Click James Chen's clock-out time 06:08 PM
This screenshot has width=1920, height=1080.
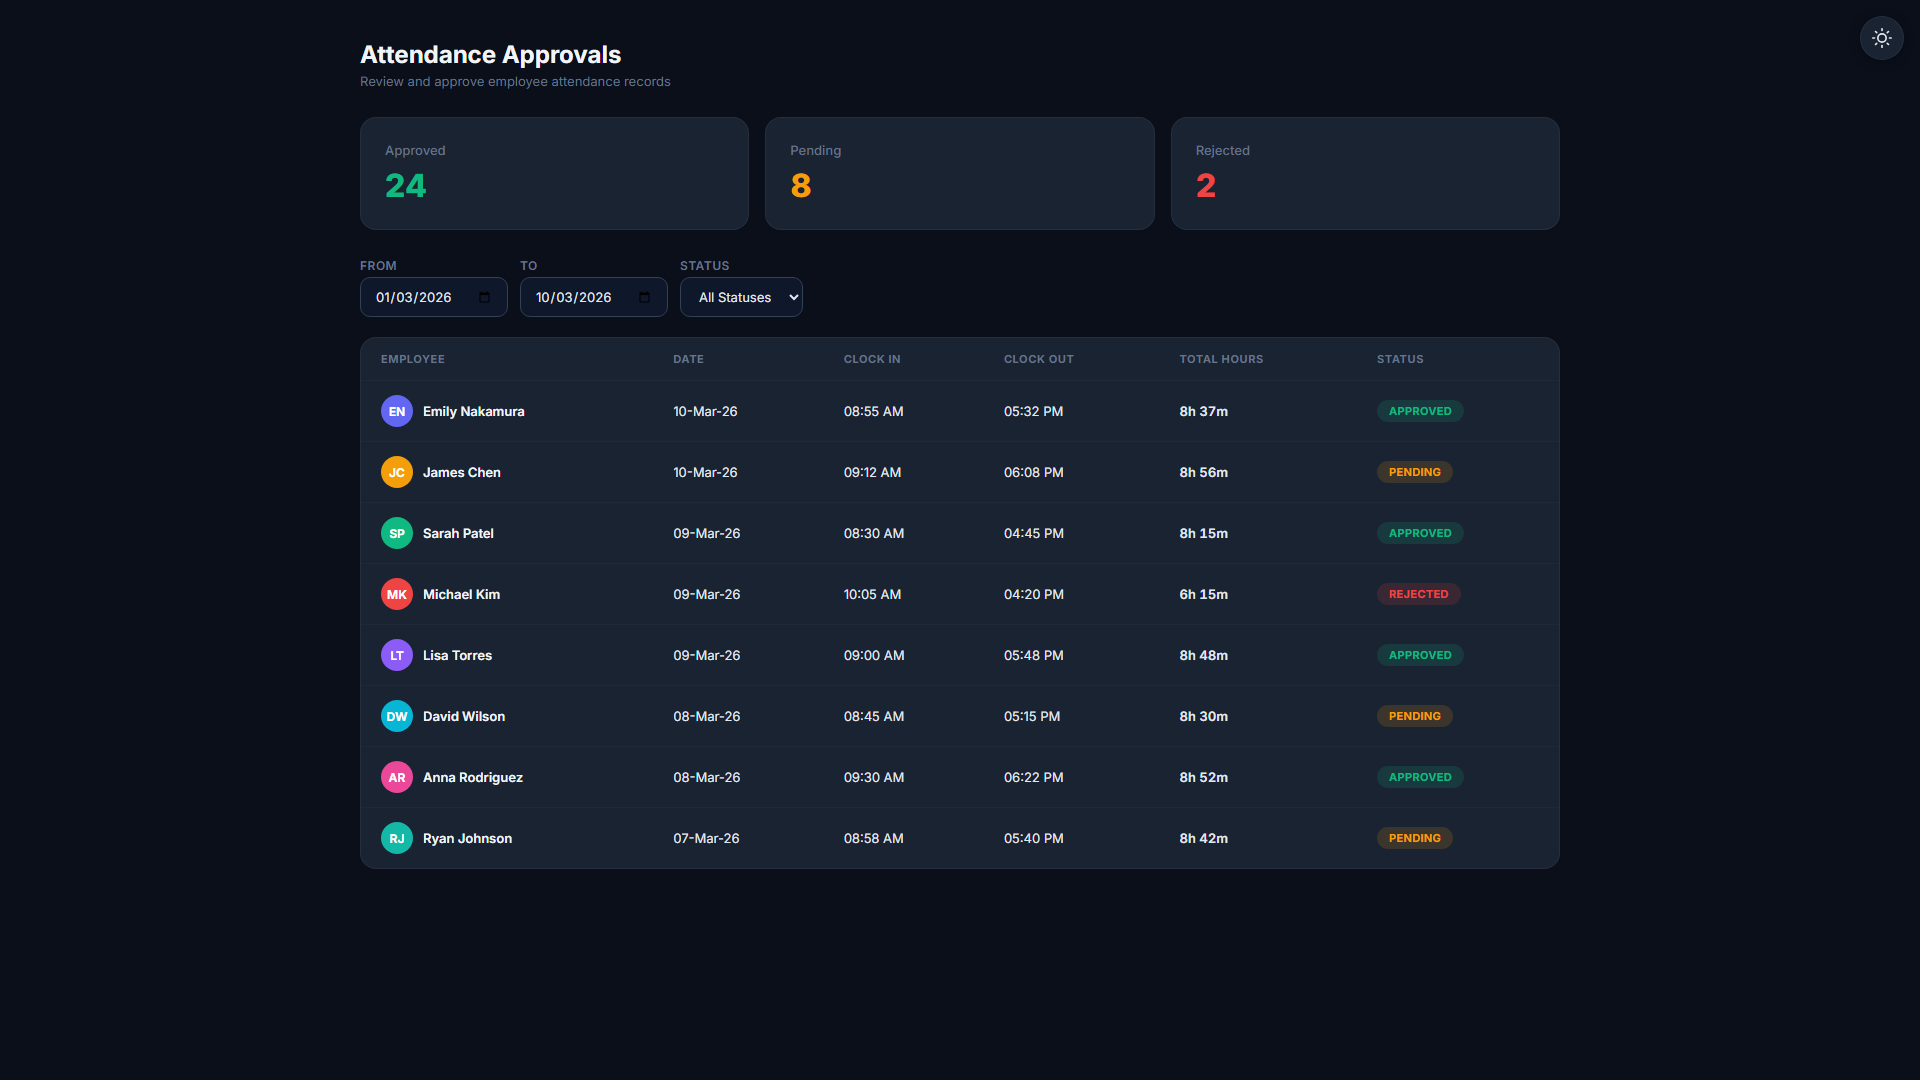pyautogui.click(x=1034, y=472)
